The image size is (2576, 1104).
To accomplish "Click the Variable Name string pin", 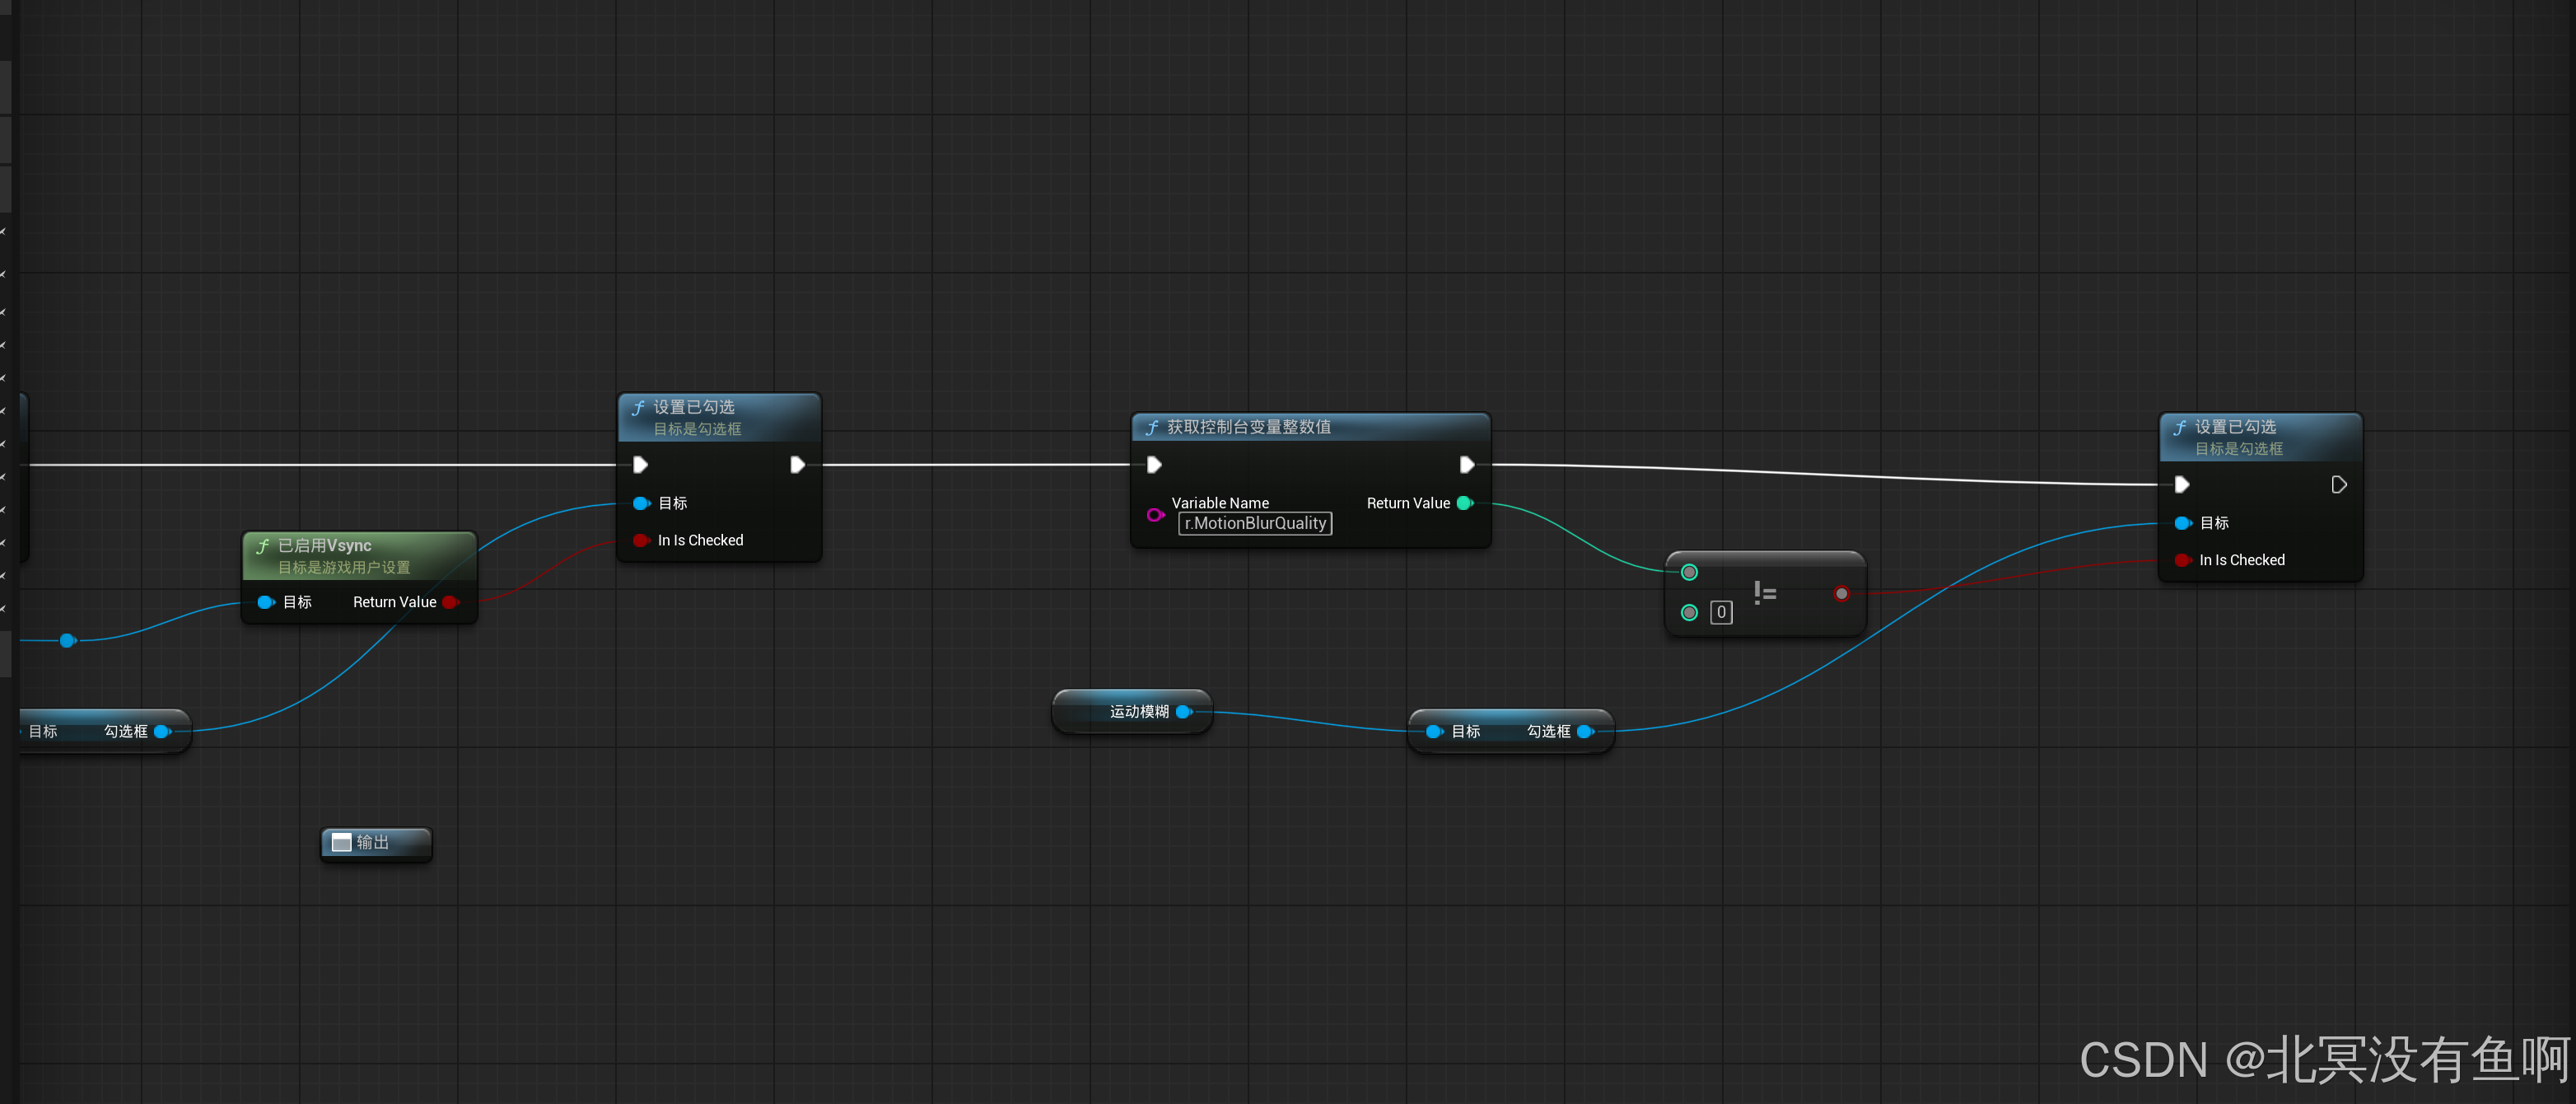I will click(1155, 515).
